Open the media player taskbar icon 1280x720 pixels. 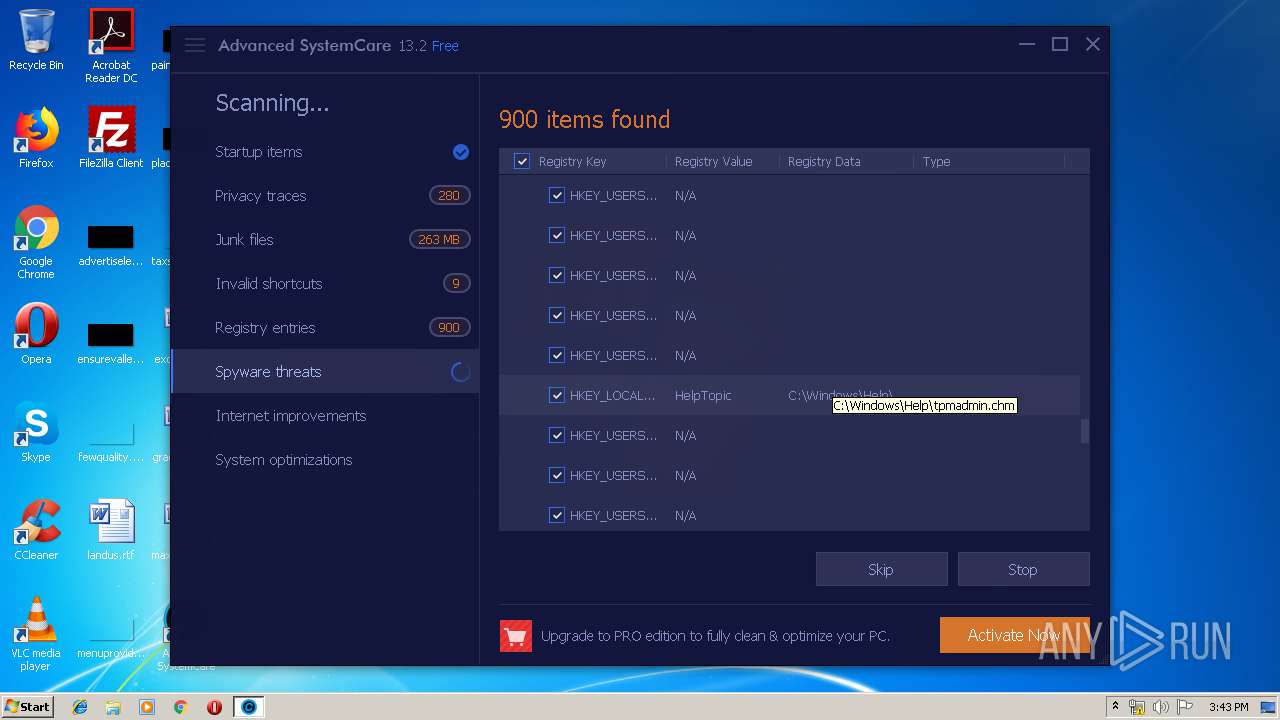click(147, 707)
